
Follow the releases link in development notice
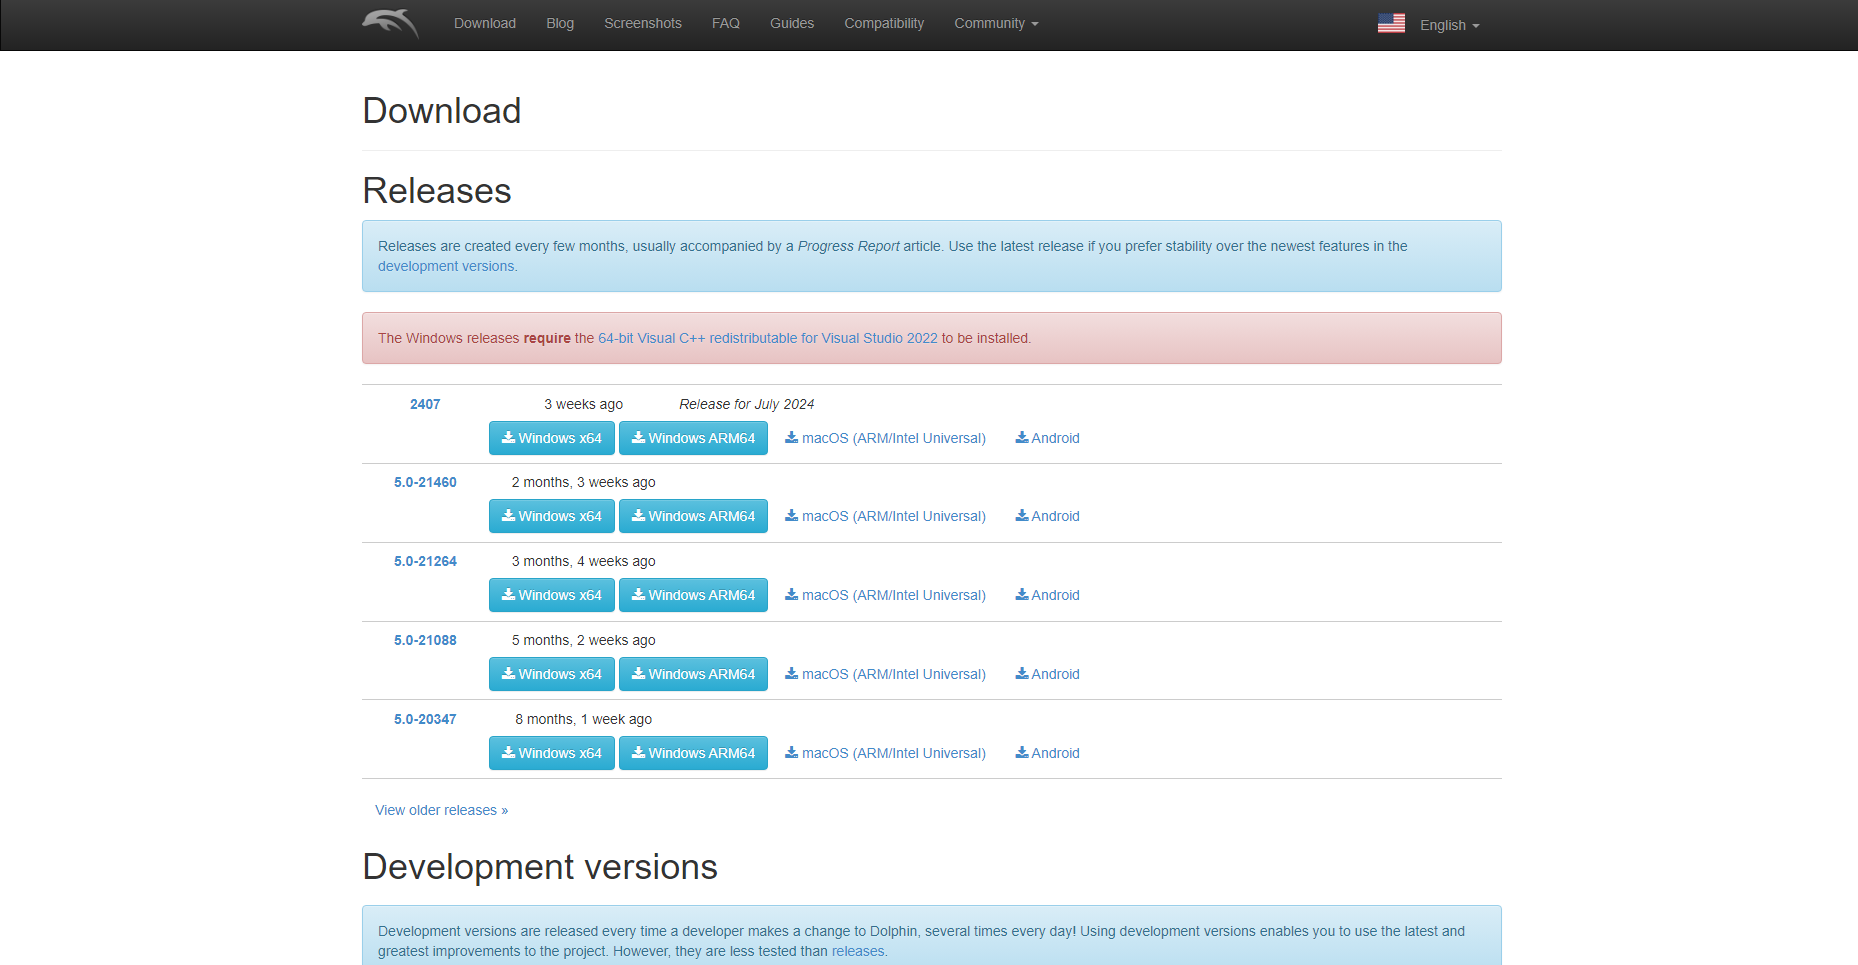[858, 951]
